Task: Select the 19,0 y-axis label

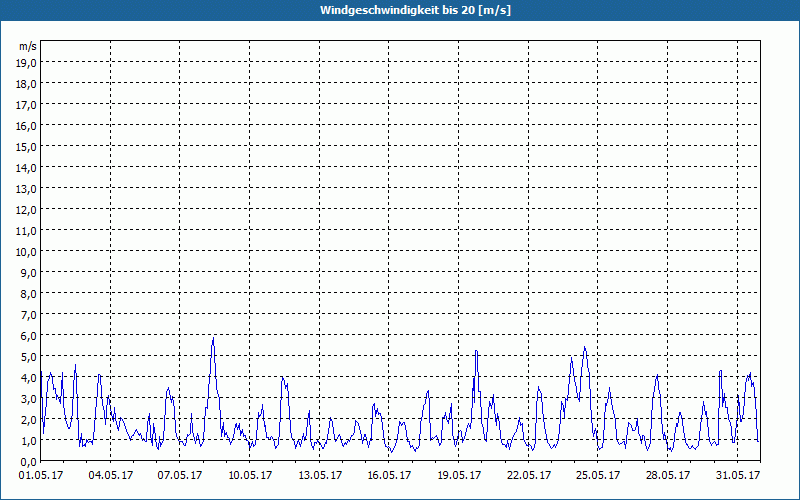Action: (28, 62)
